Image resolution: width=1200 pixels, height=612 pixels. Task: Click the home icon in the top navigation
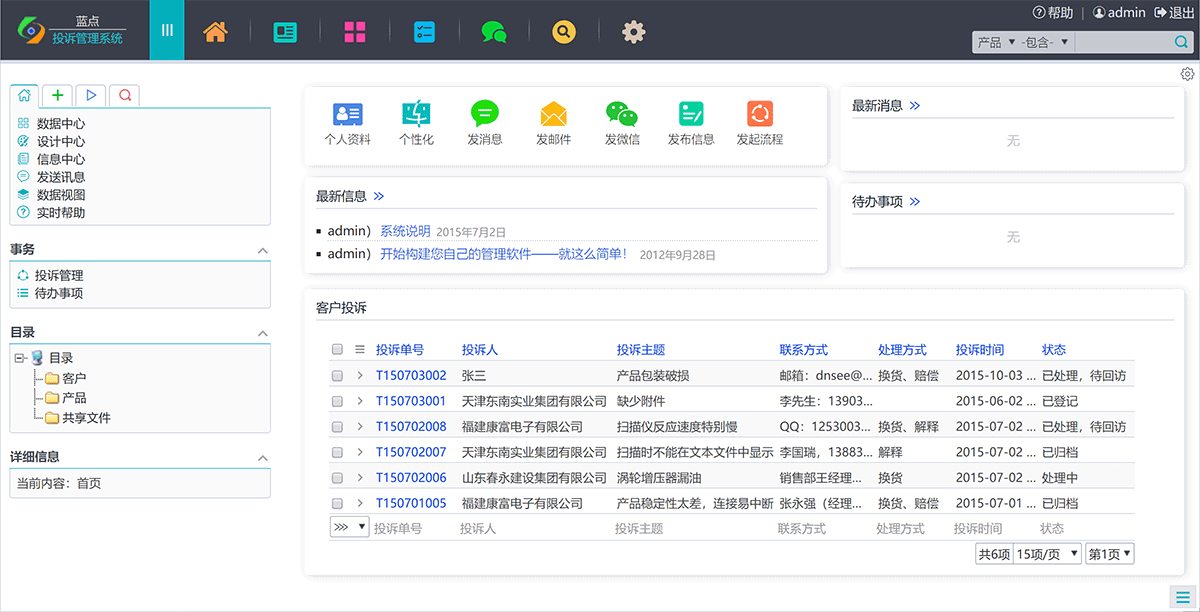[x=215, y=31]
